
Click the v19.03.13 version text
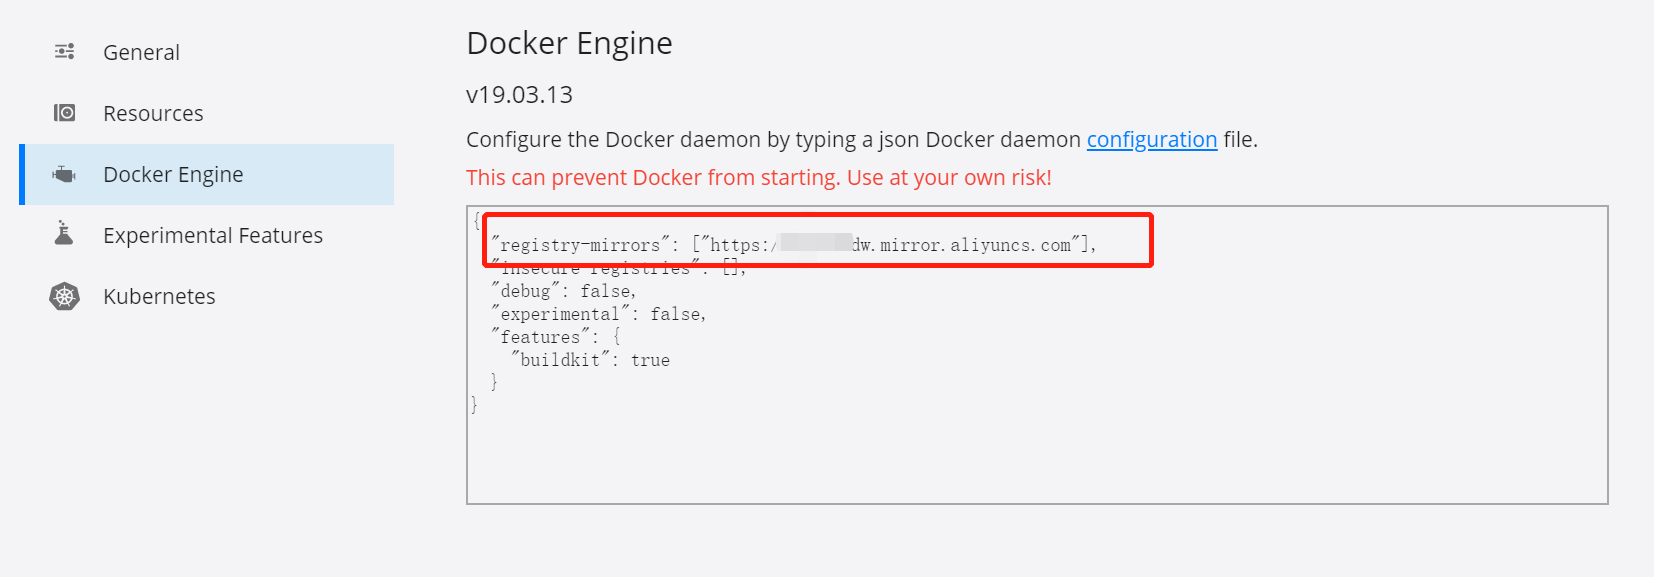tap(519, 95)
